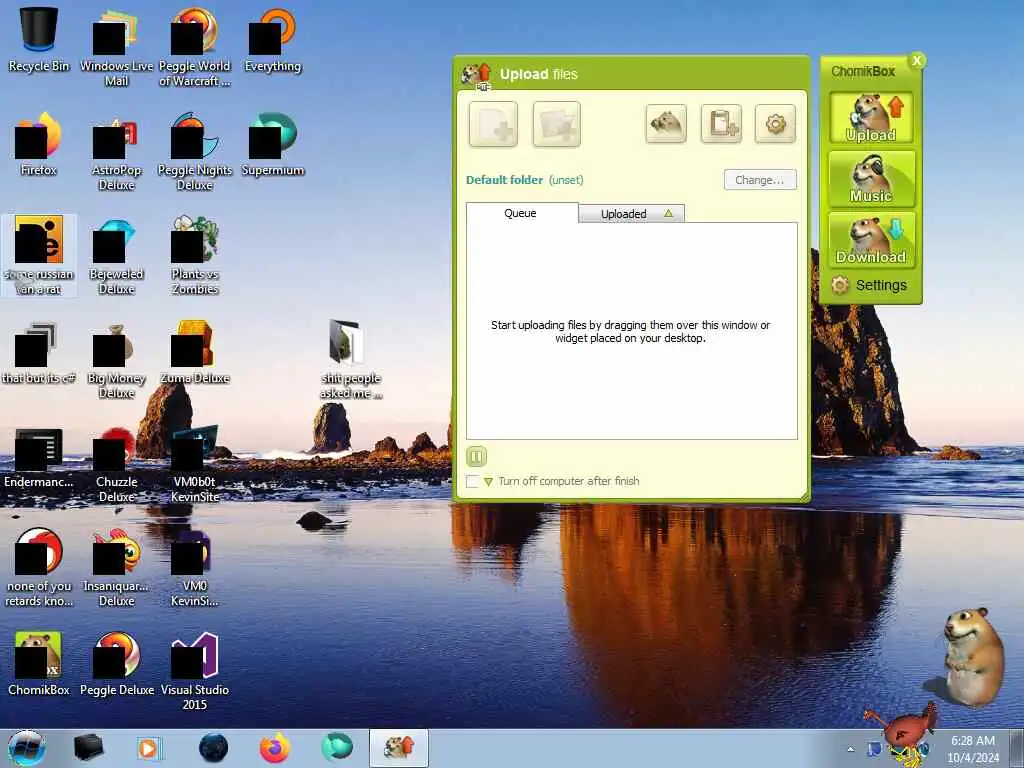Viewport: 1024px width, 768px height.
Task: Close the ChomikBox widget
Action: coord(917,61)
